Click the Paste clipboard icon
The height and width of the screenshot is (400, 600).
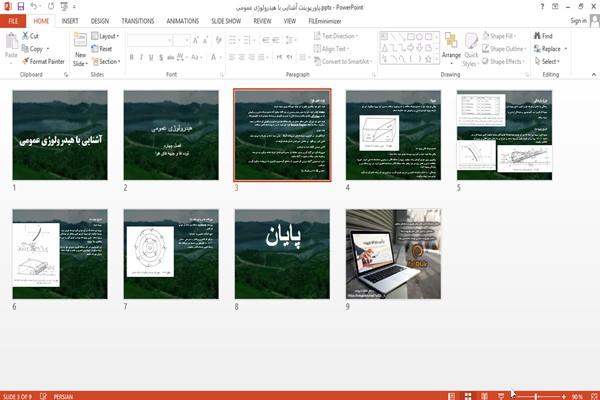tap(11, 41)
